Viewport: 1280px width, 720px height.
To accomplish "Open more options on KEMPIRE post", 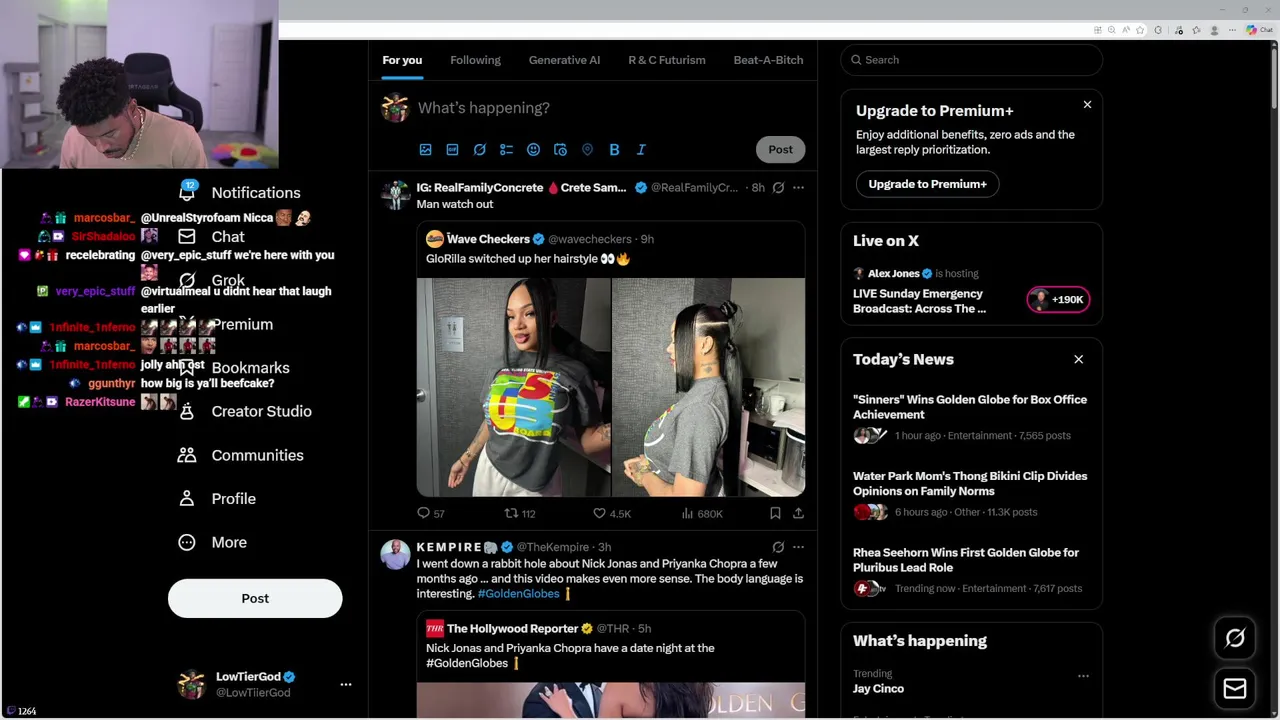I will (798, 547).
